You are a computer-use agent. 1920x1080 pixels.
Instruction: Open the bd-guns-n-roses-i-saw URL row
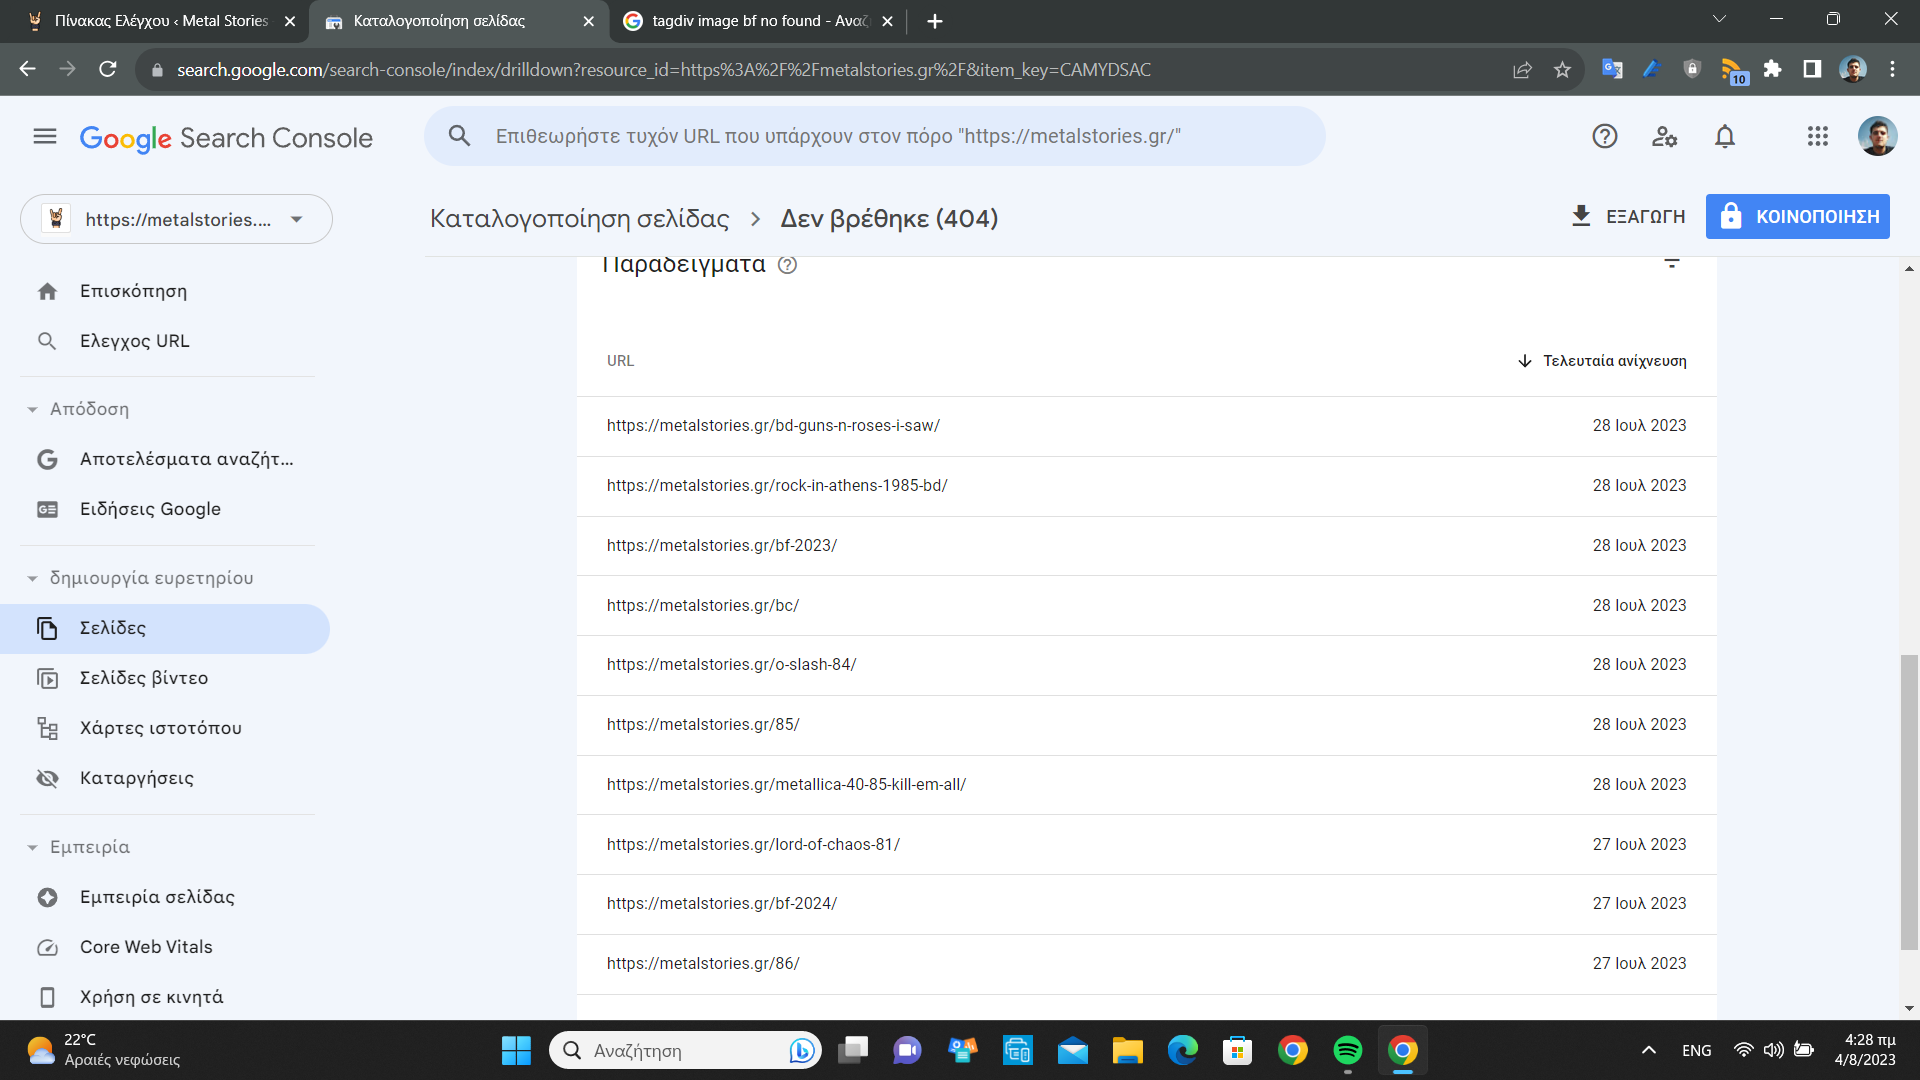click(x=1147, y=426)
